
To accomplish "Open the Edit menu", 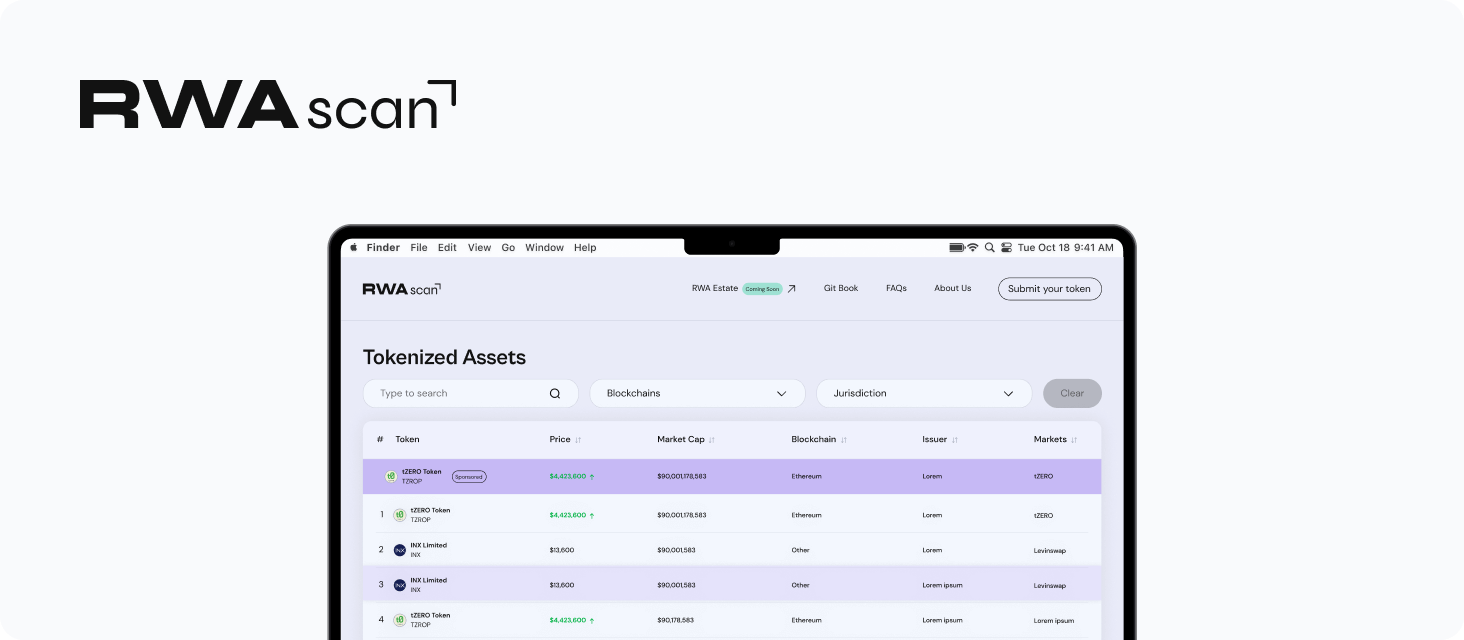I will click(x=447, y=248).
